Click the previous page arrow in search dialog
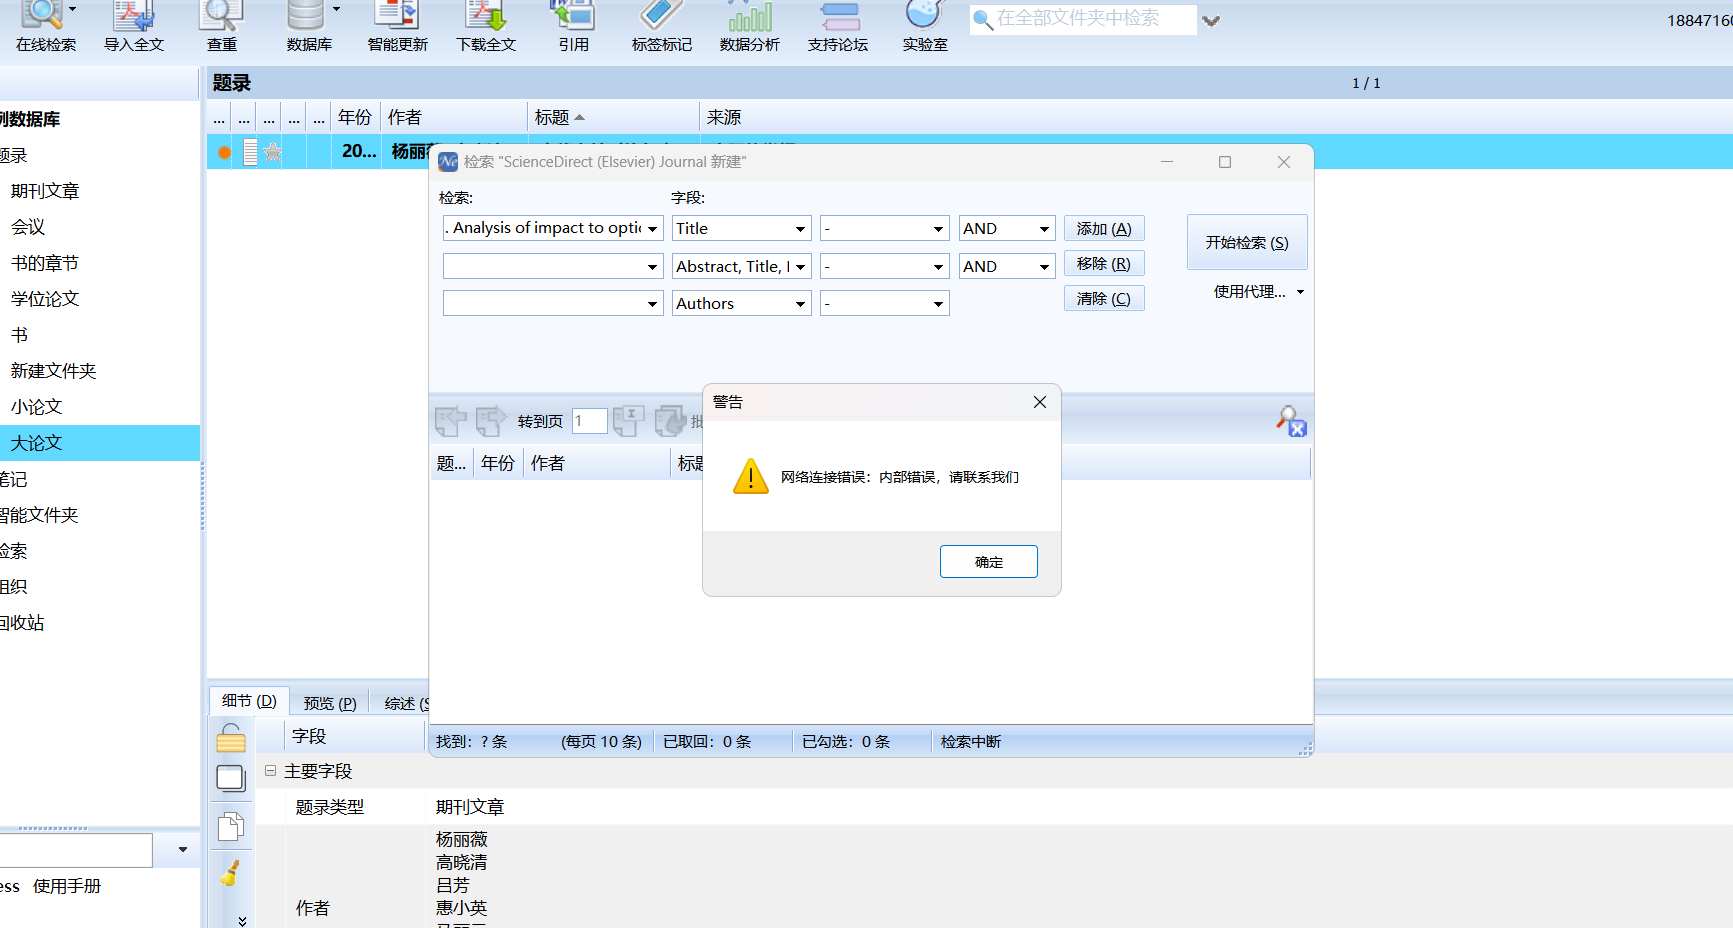The height and width of the screenshot is (928, 1733). (451, 421)
